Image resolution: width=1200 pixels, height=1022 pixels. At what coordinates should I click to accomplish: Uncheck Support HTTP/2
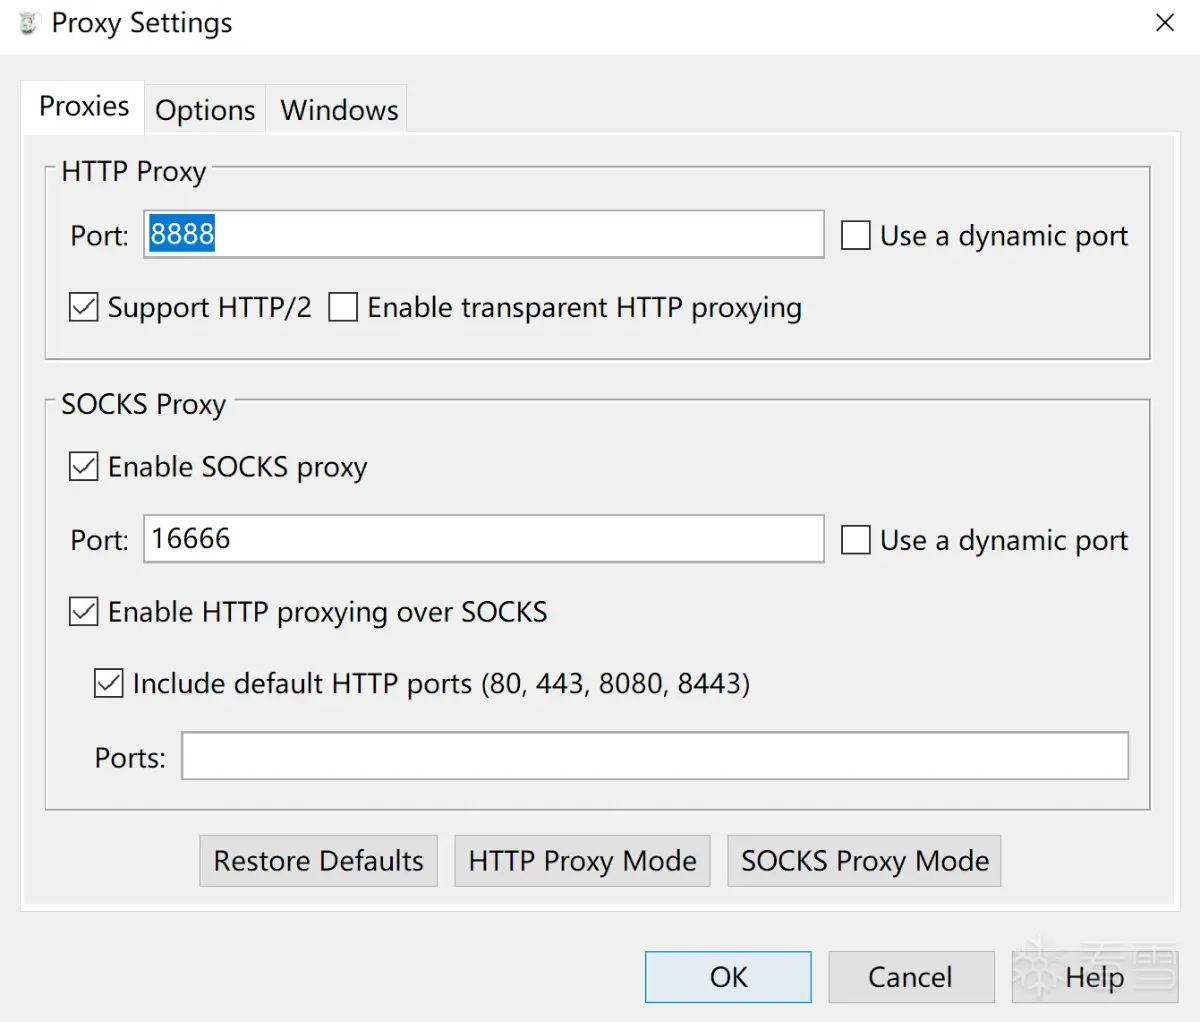84,308
